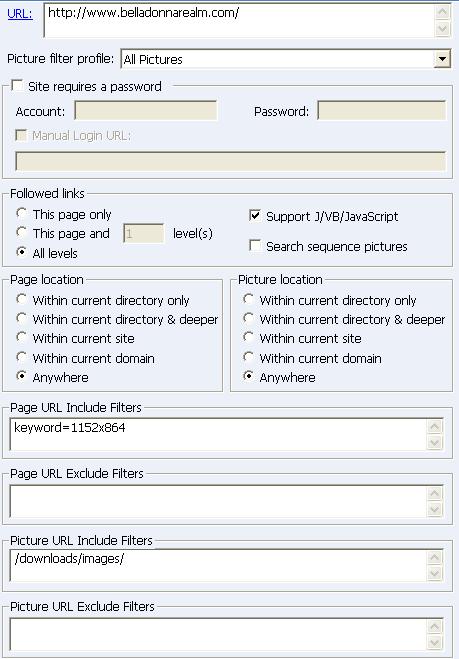Choose Picture location Within current directory only
Viewport: 459px width, 659px height.
248,299
